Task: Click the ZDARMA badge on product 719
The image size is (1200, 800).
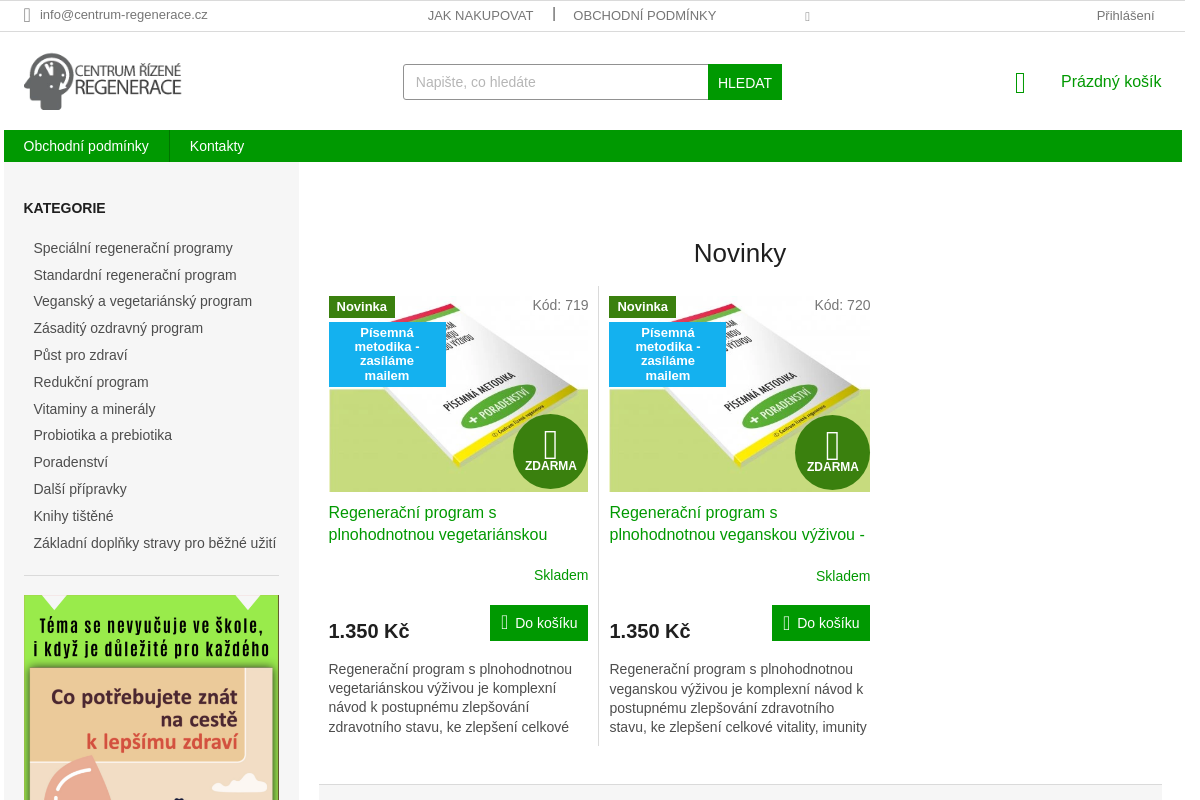Action: coord(549,452)
